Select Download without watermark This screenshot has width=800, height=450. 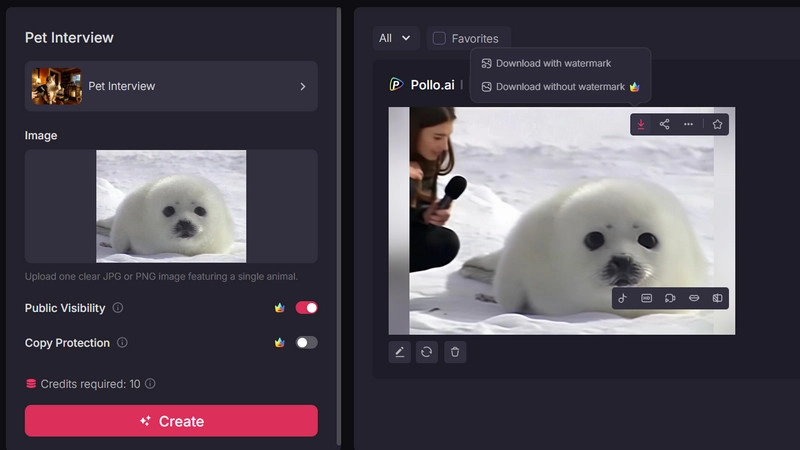[x=559, y=87]
